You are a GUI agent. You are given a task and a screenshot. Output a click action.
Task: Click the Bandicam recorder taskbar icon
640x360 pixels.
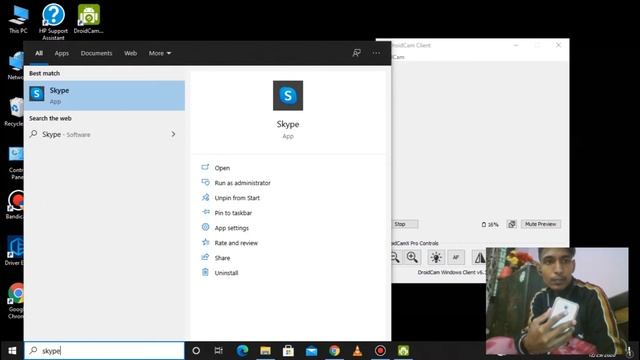click(x=380, y=351)
